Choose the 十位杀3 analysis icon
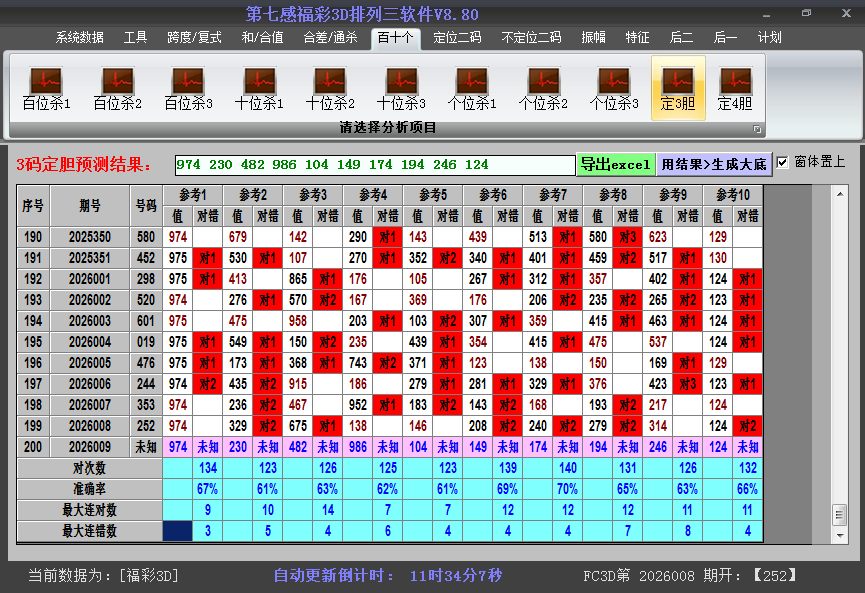Screen dimensions: 865x593 (x=401, y=88)
